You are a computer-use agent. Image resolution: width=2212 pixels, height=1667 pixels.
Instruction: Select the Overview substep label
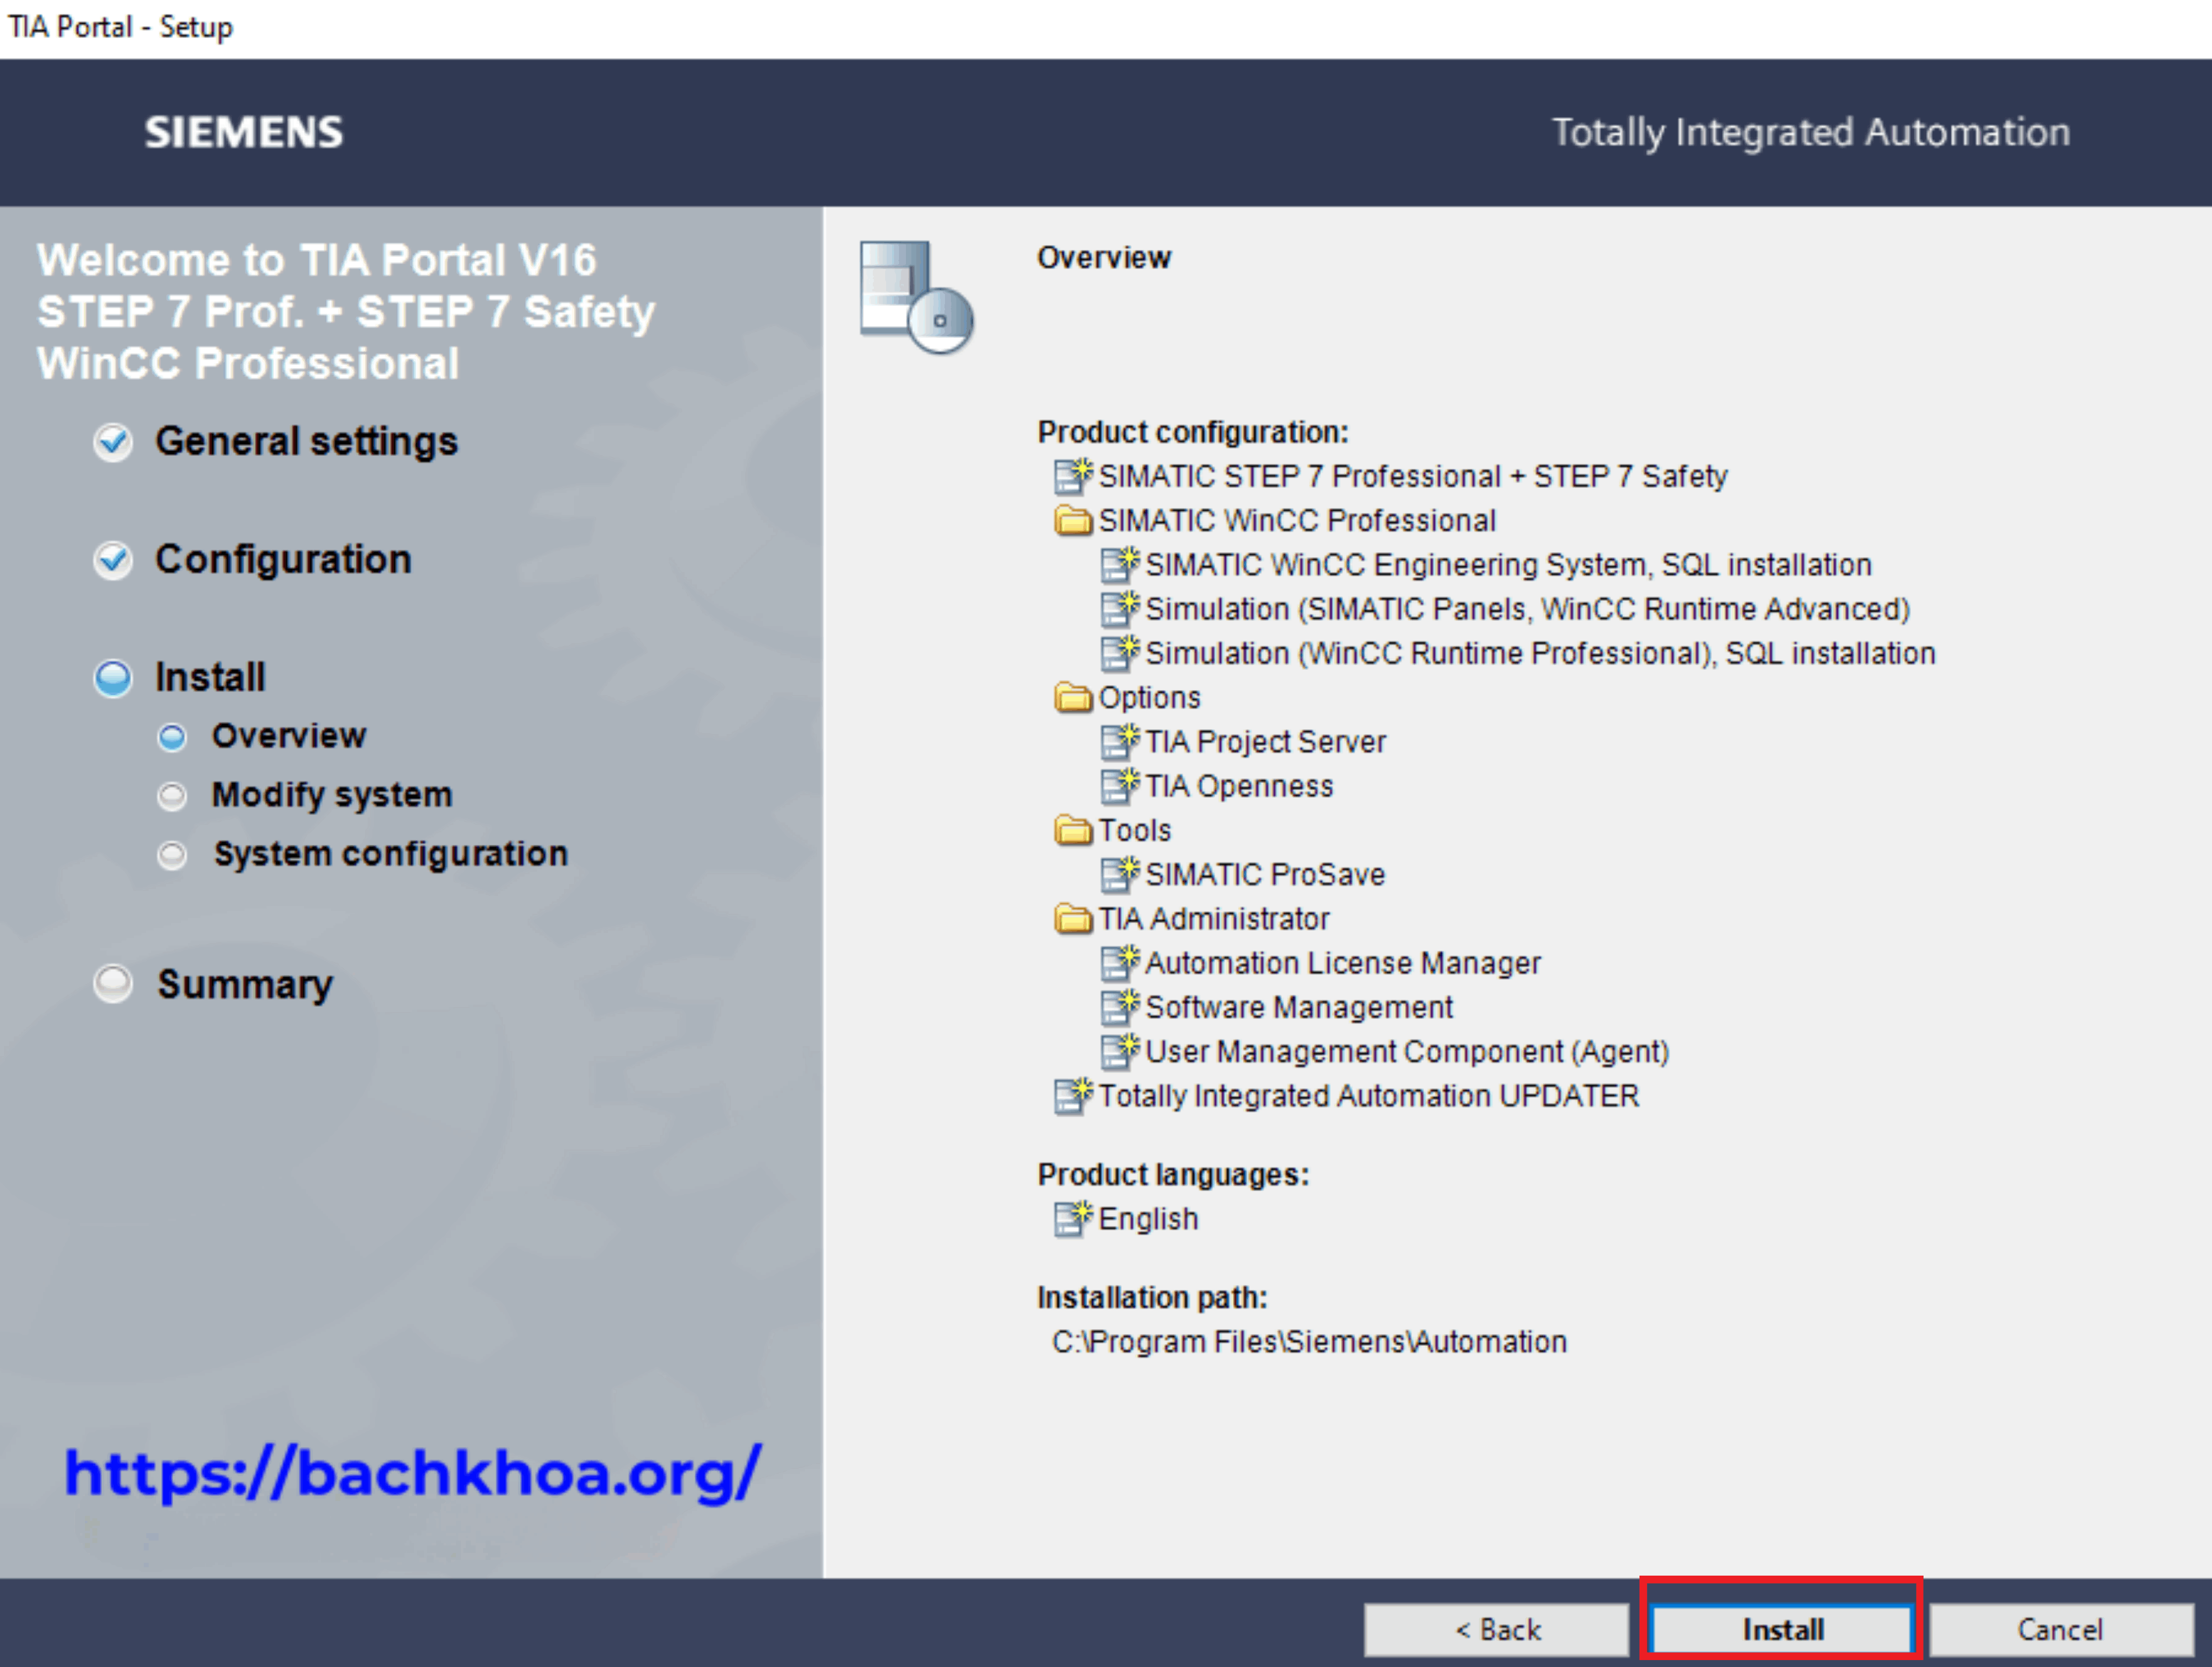[289, 736]
